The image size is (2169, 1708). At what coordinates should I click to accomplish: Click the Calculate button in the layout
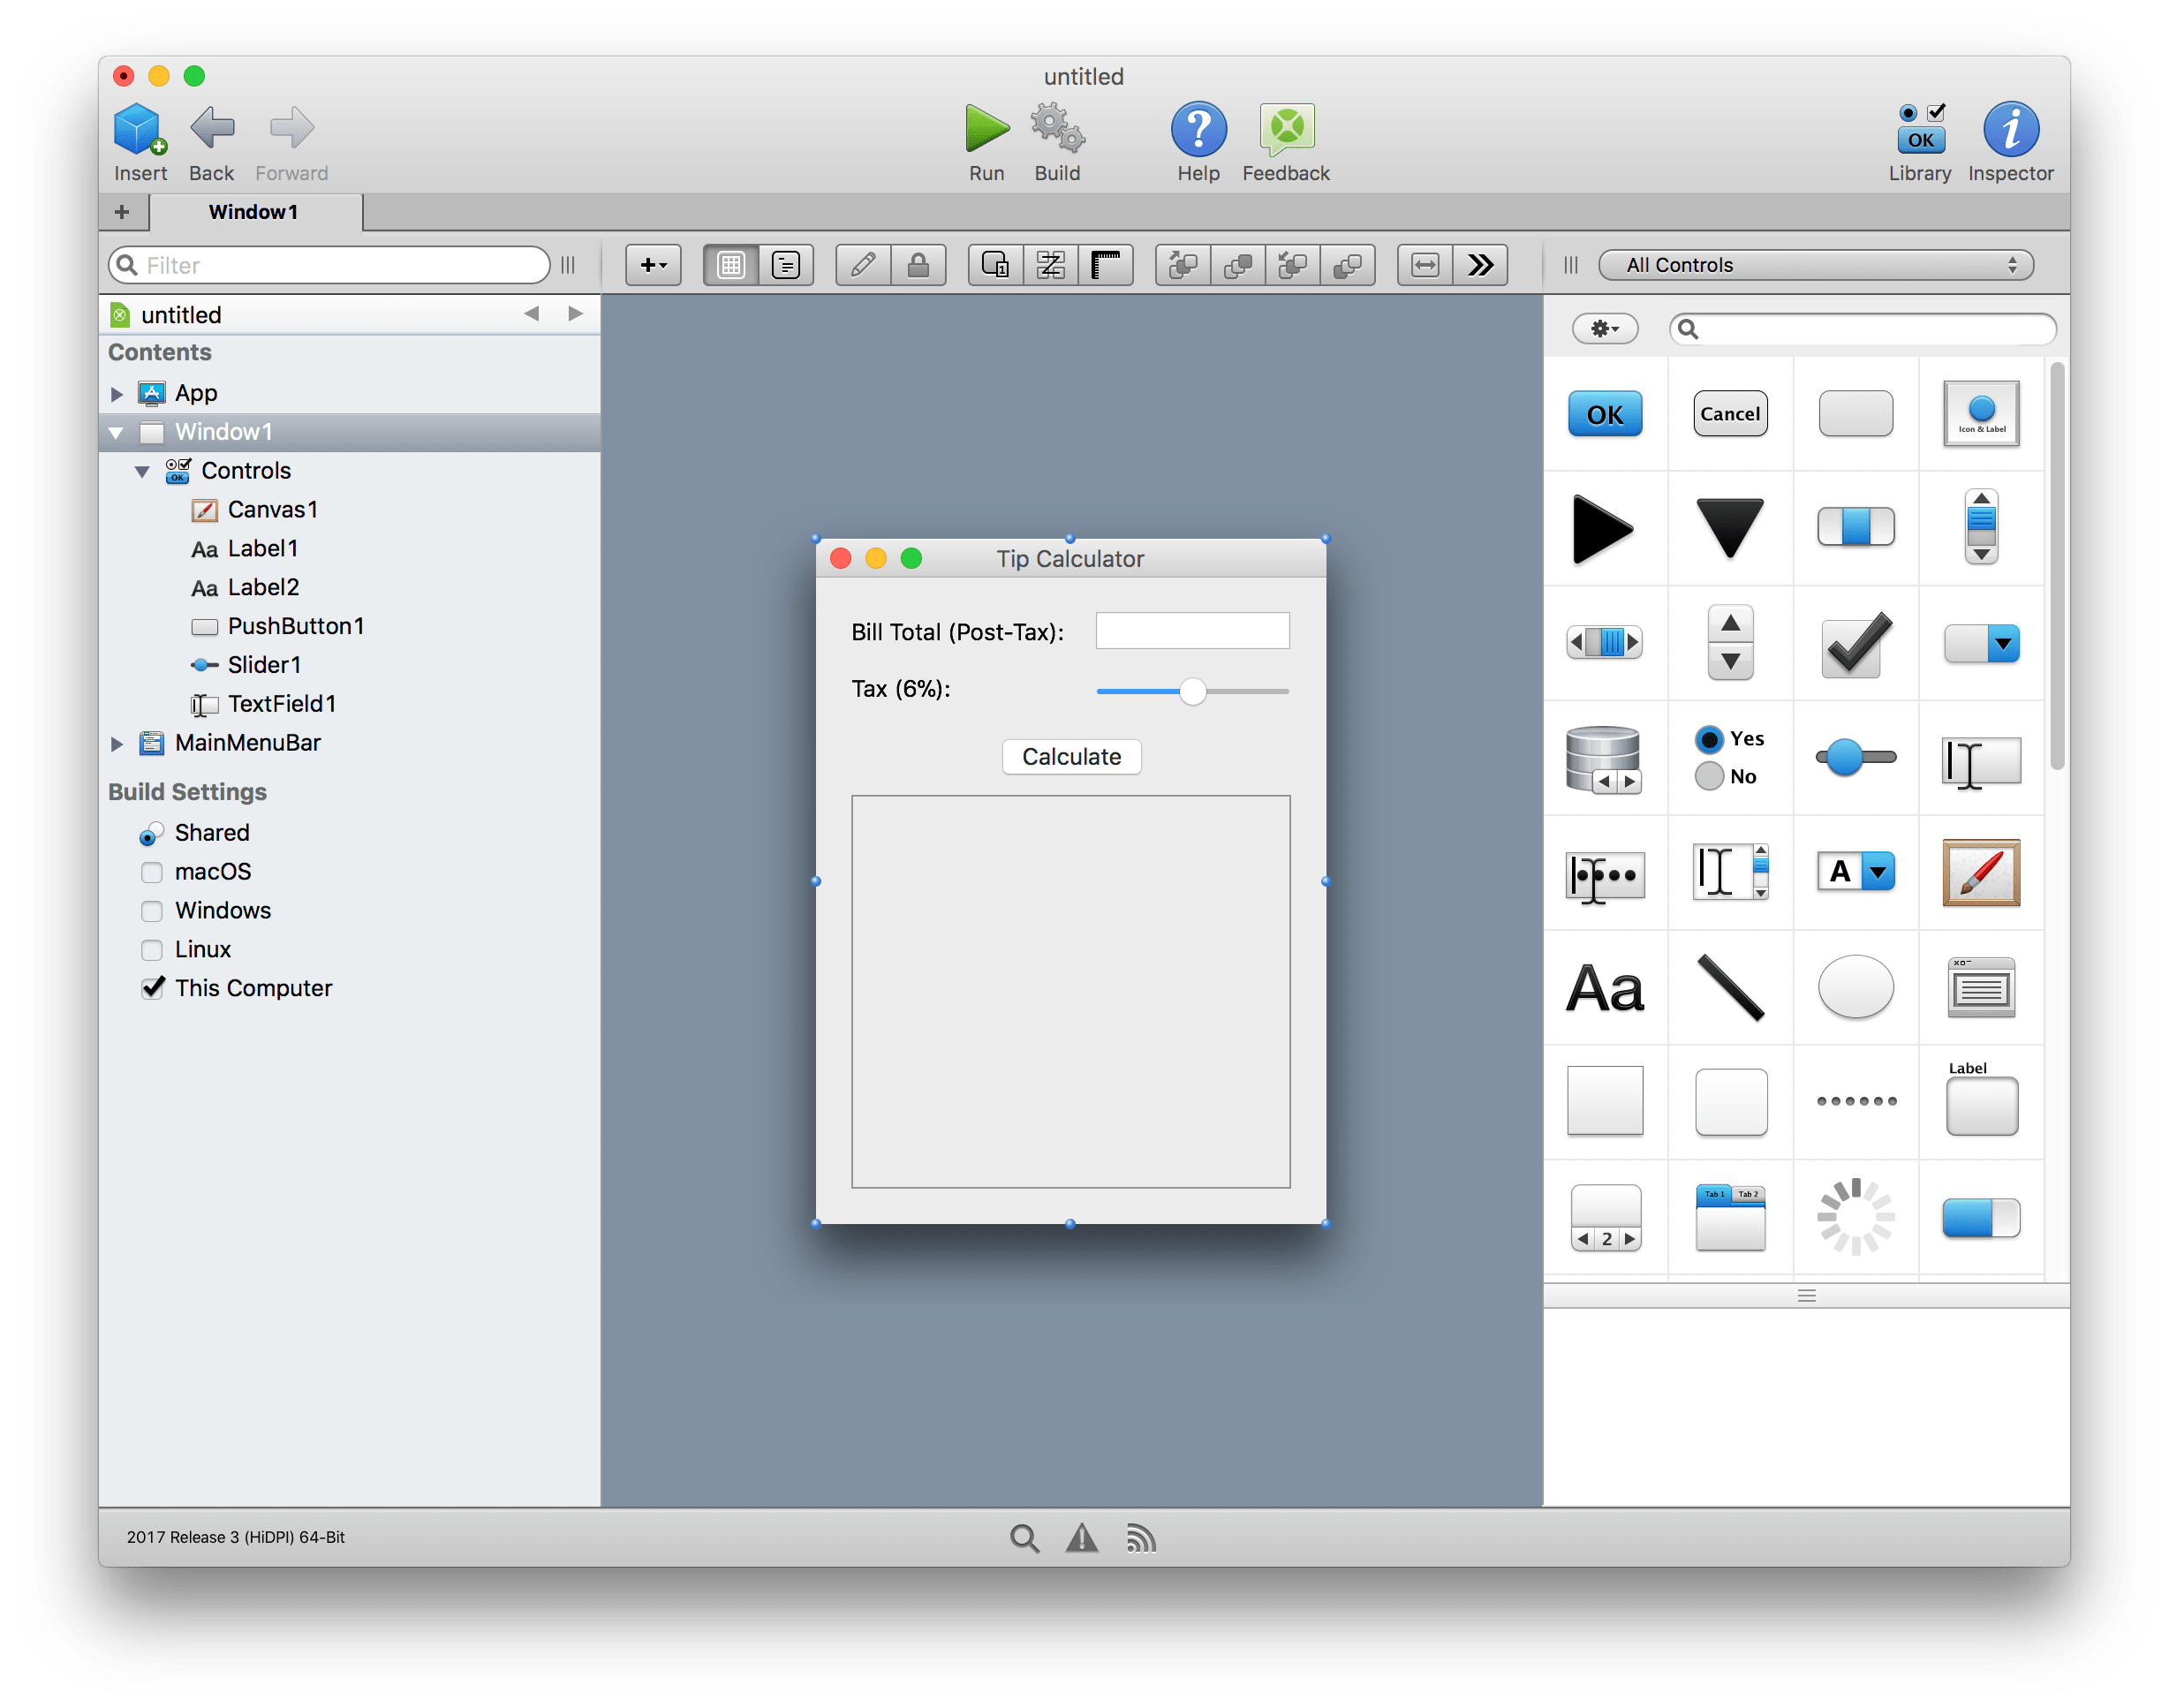(1071, 757)
